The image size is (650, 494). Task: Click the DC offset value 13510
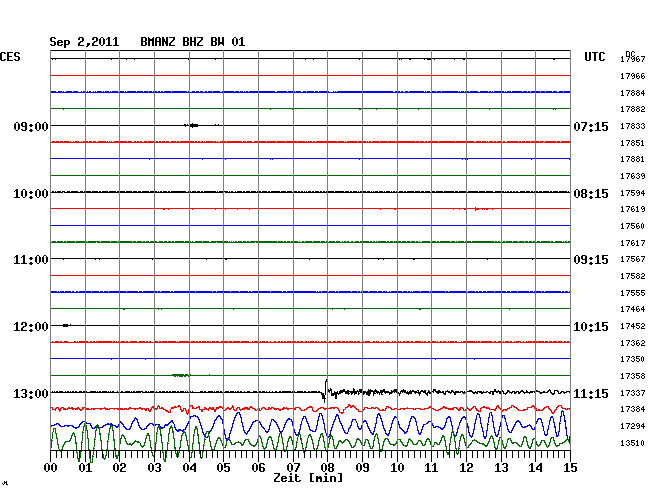(x=633, y=443)
